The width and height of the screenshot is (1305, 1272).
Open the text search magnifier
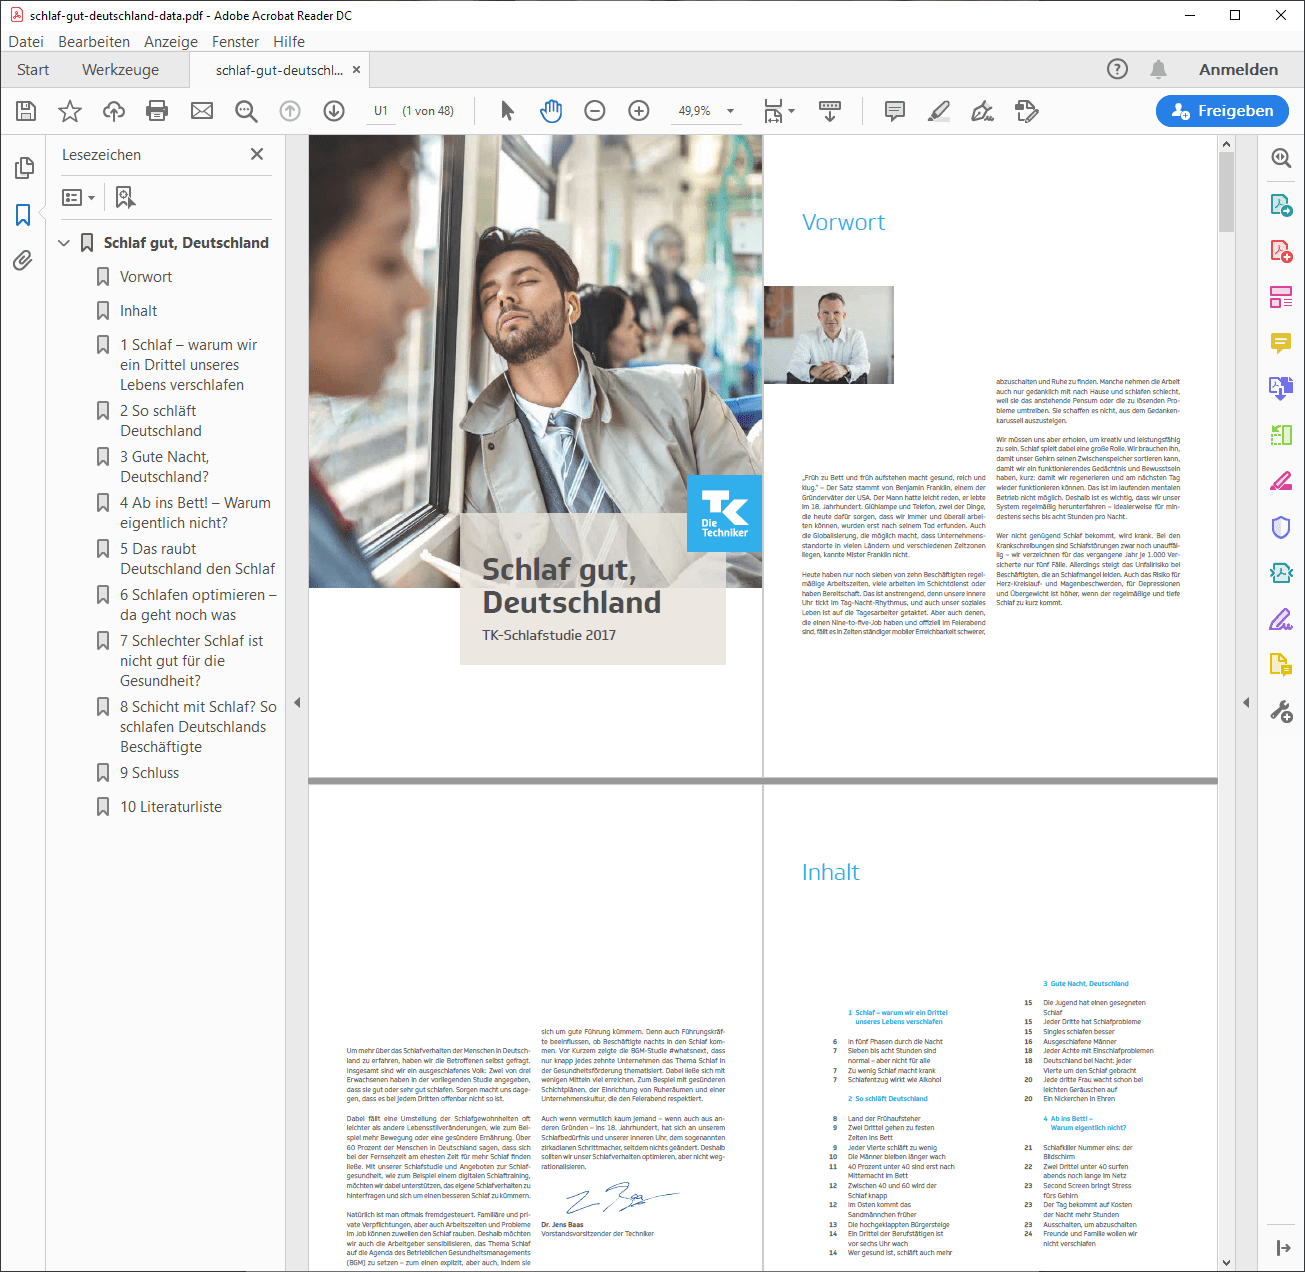(x=246, y=111)
